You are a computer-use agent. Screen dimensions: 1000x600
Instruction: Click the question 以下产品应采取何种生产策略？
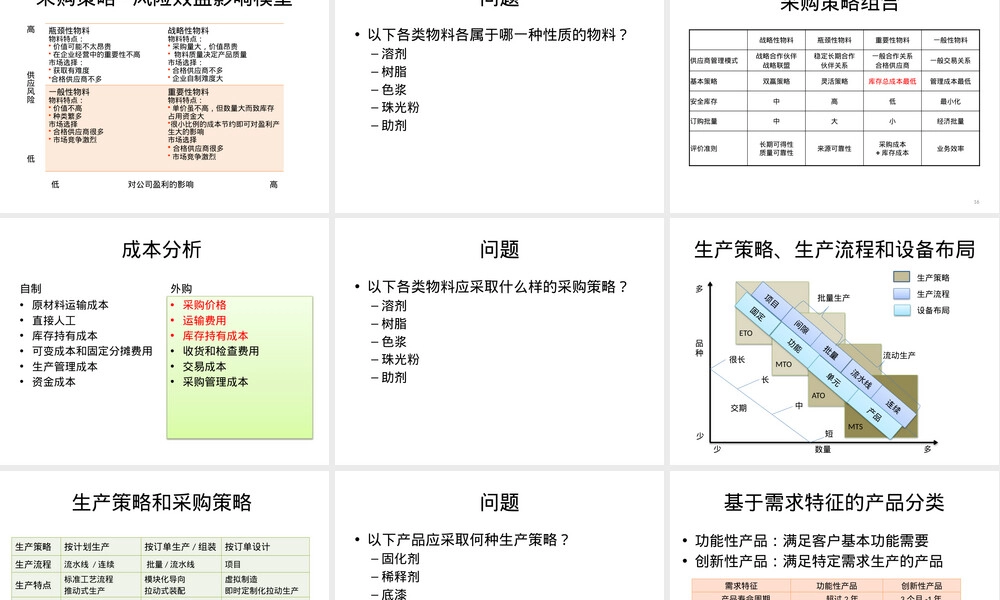click(469, 539)
